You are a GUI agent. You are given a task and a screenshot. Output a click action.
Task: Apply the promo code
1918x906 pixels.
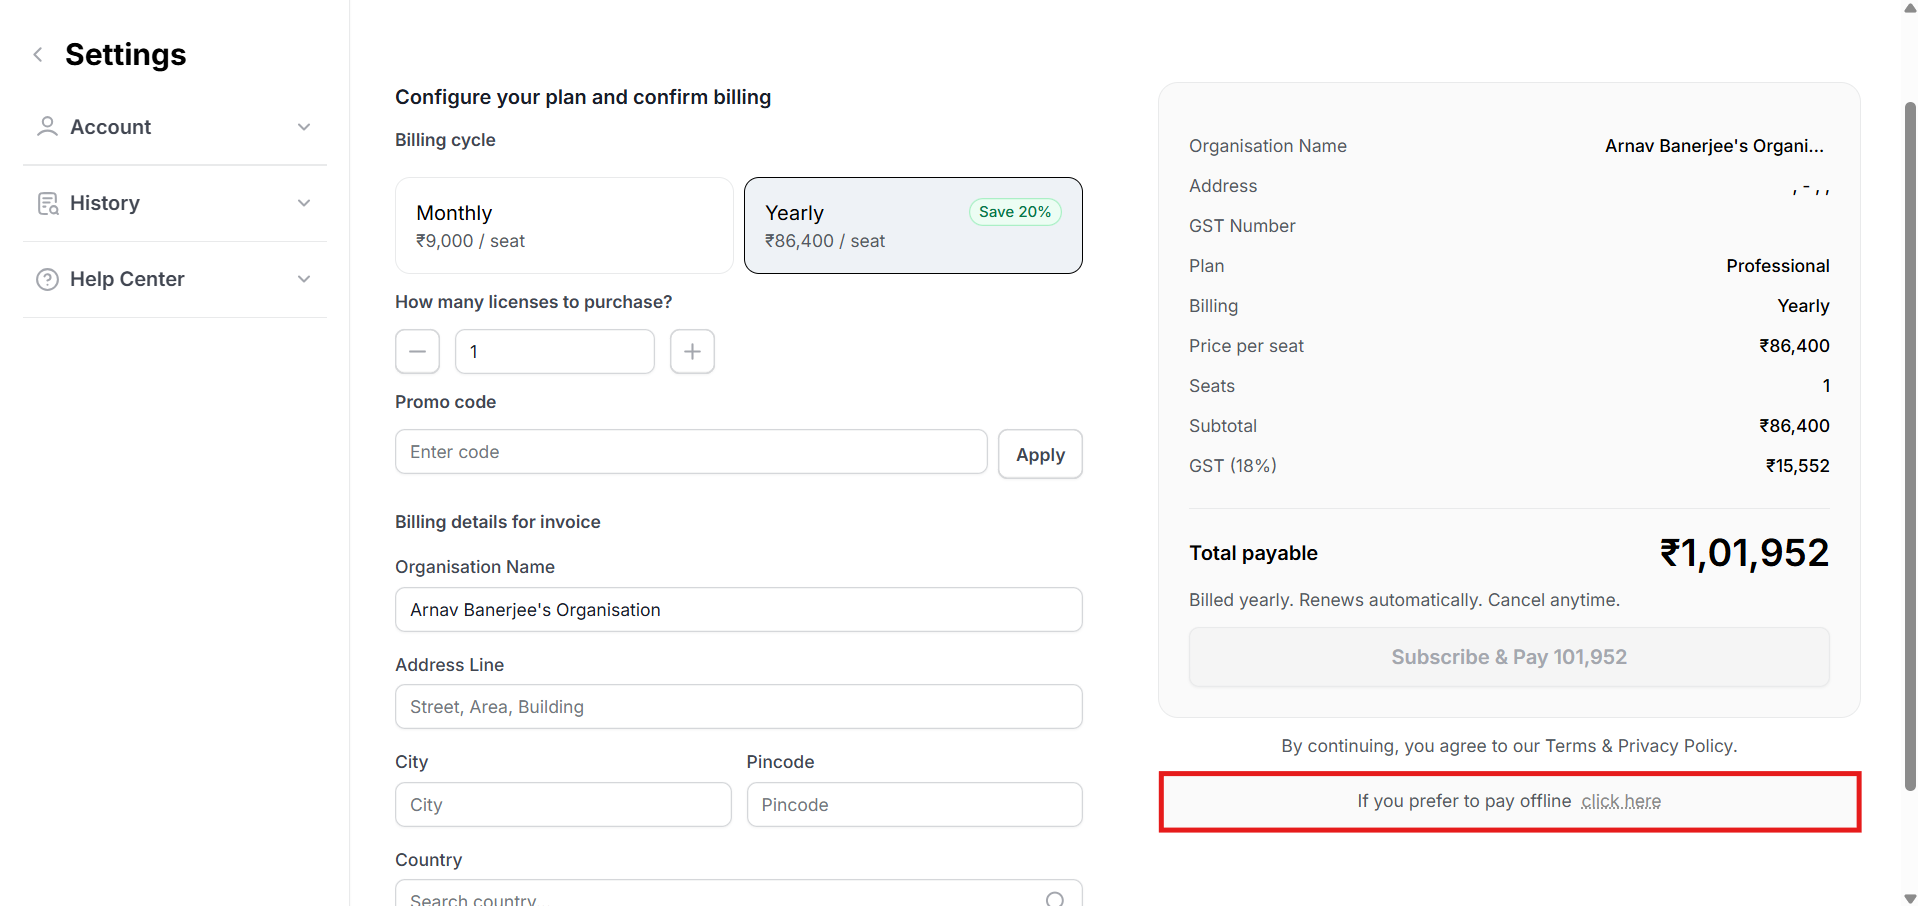[x=1039, y=455]
